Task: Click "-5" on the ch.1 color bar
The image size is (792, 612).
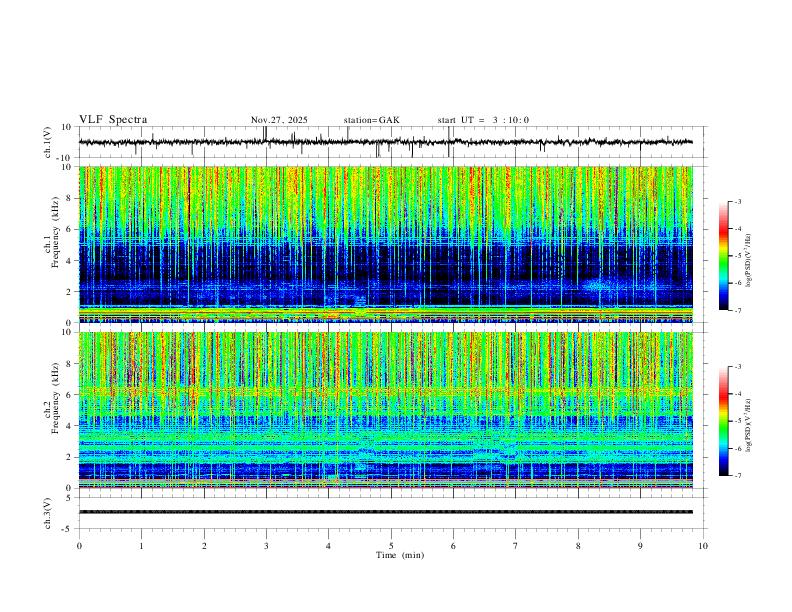Action: point(737,256)
